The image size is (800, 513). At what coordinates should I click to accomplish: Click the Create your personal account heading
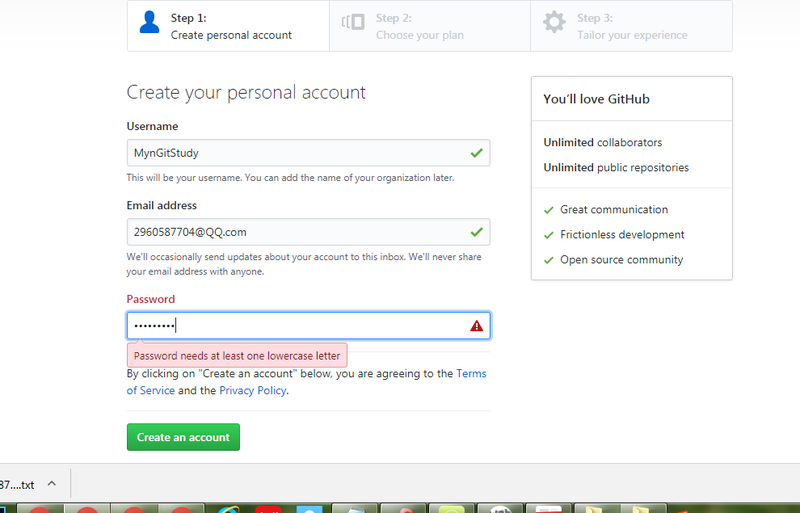[246, 92]
